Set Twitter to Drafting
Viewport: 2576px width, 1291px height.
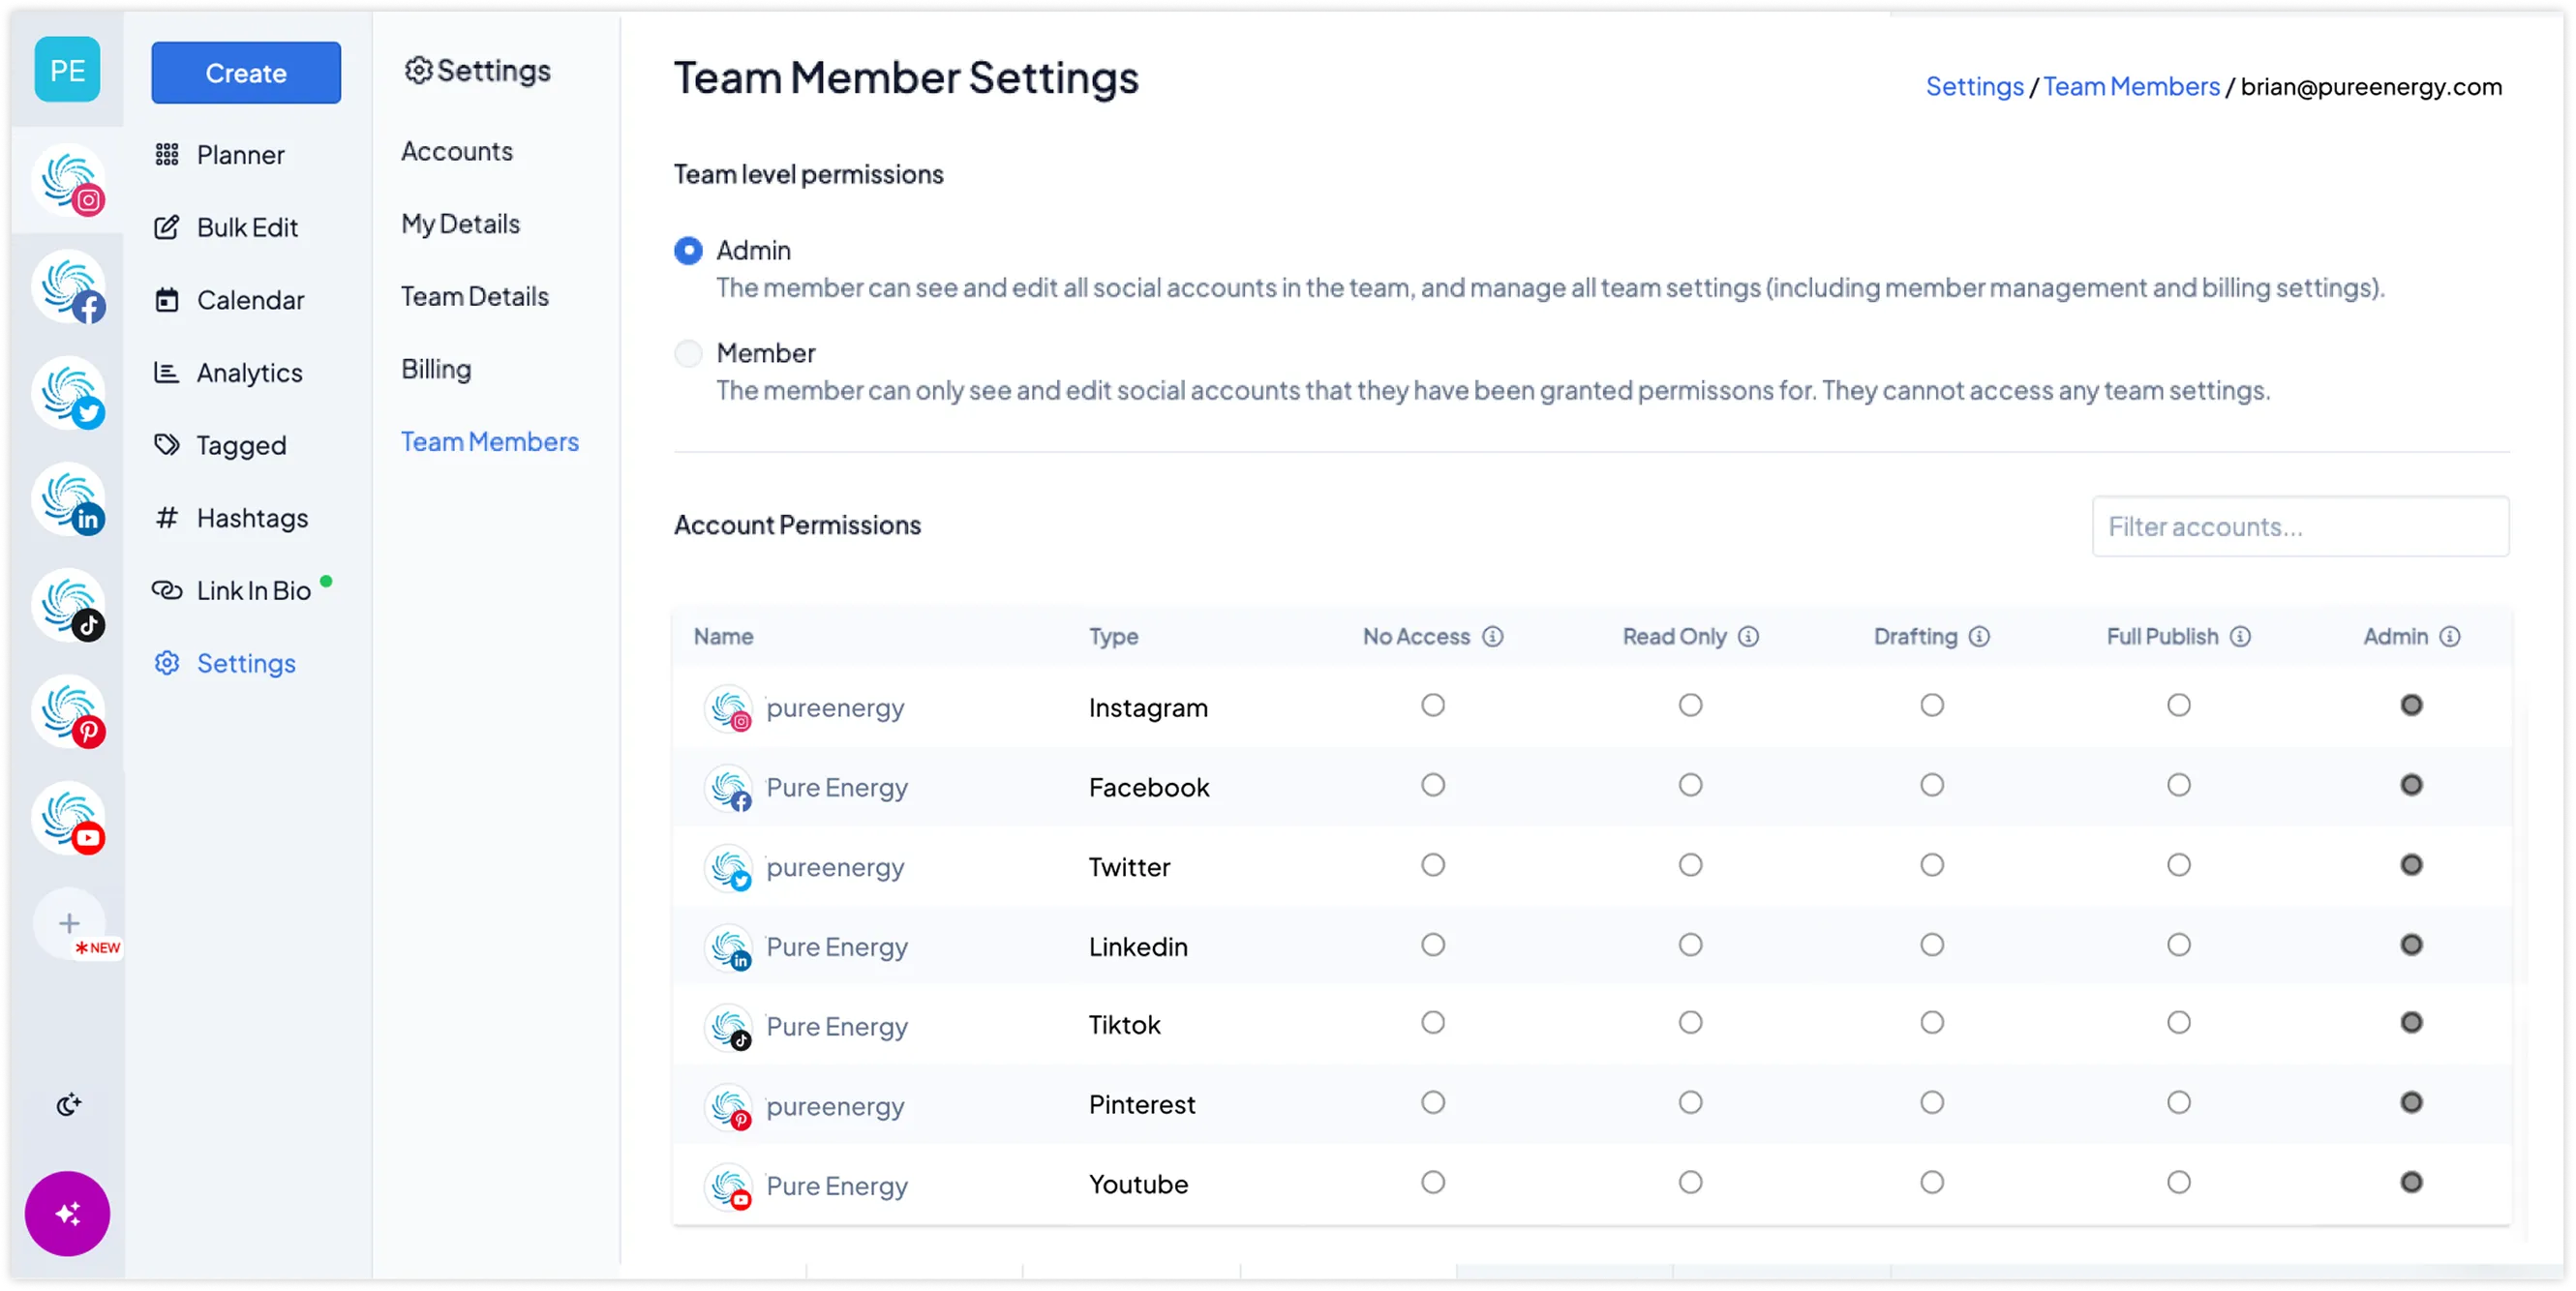click(1932, 865)
